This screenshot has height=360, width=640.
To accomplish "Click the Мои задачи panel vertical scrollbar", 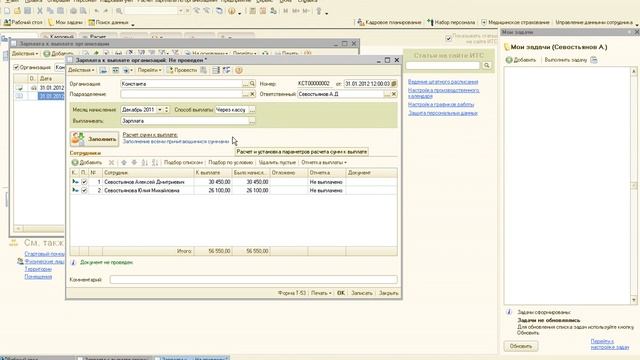I will pos(633,186).
